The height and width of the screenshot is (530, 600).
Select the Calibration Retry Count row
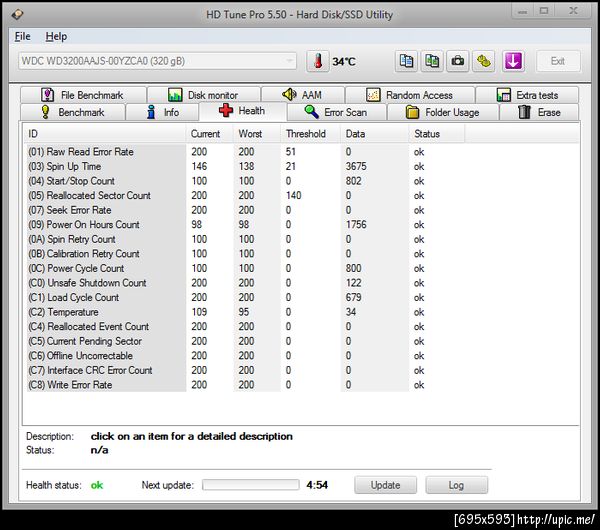[245, 254]
